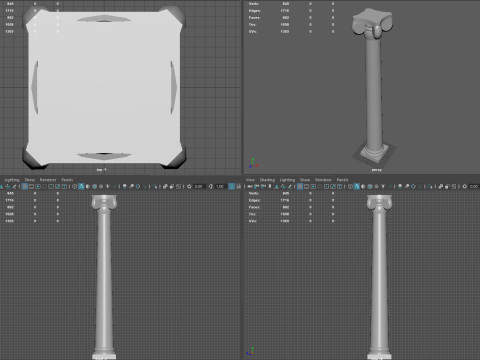This screenshot has height=360, width=480.
Task: Click motion blur icon in bottom-left viewport toolbar
Action: click(131, 187)
